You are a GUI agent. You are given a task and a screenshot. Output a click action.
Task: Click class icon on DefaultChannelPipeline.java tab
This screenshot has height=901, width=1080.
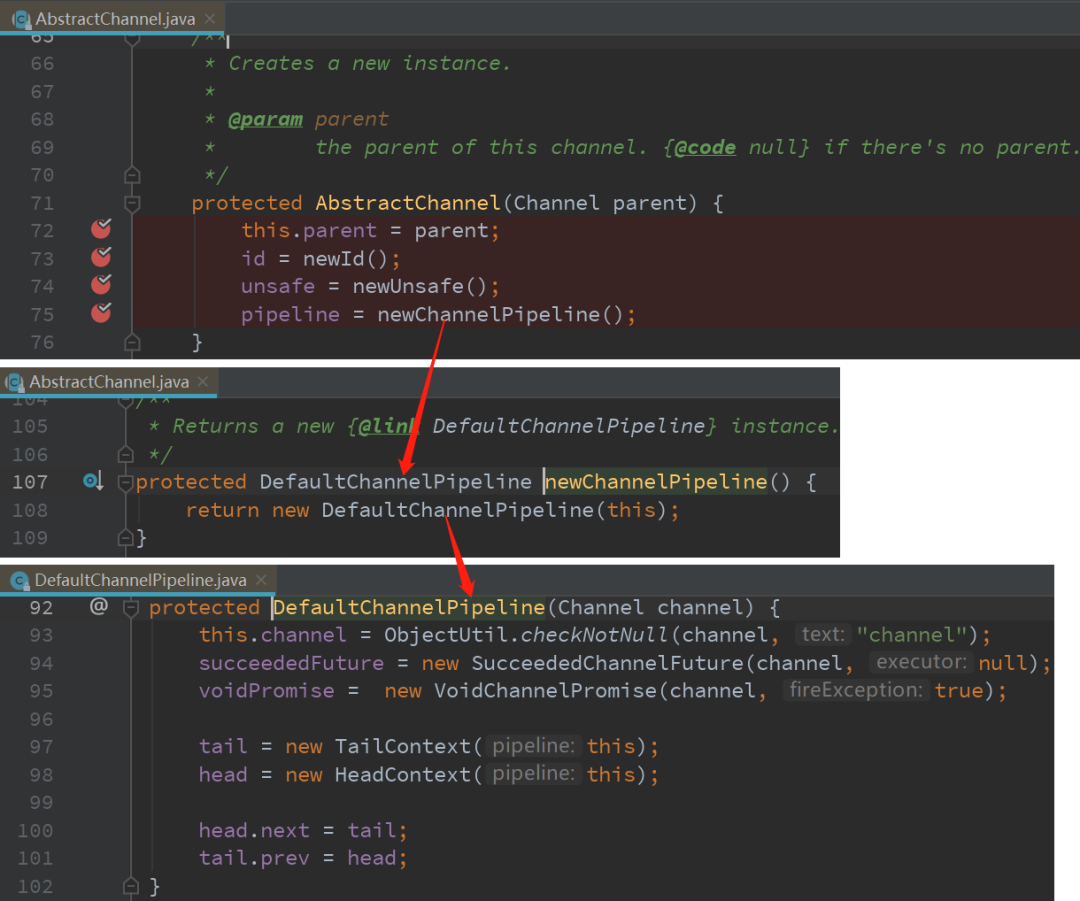coord(20,581)
